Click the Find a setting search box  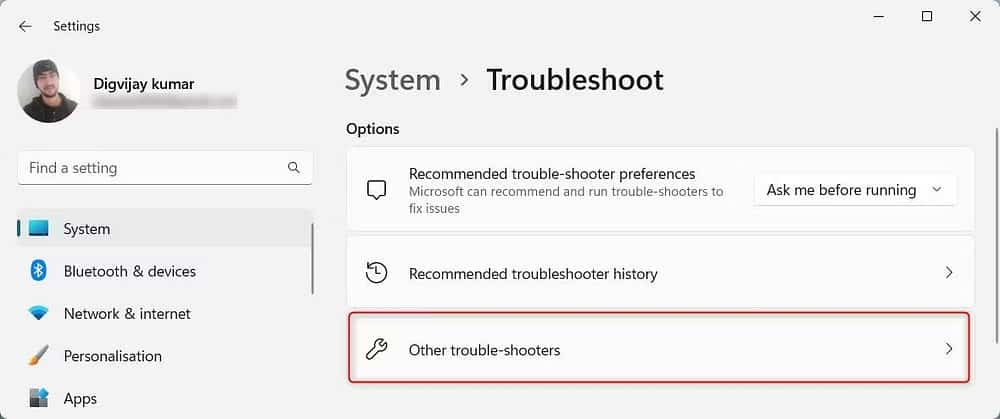150,168
